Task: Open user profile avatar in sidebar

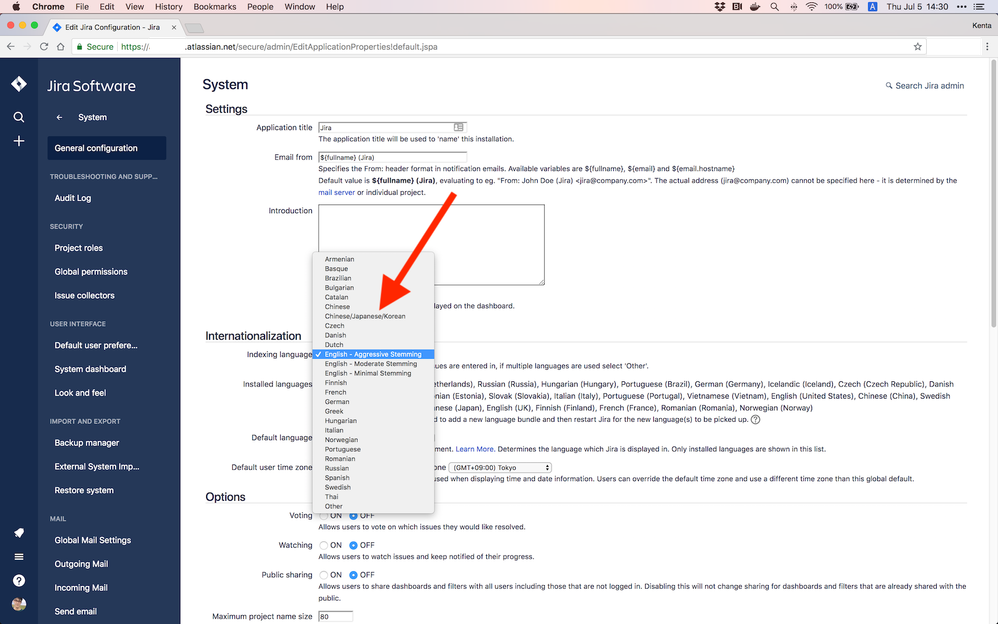Action: click(x=19, y=604)
